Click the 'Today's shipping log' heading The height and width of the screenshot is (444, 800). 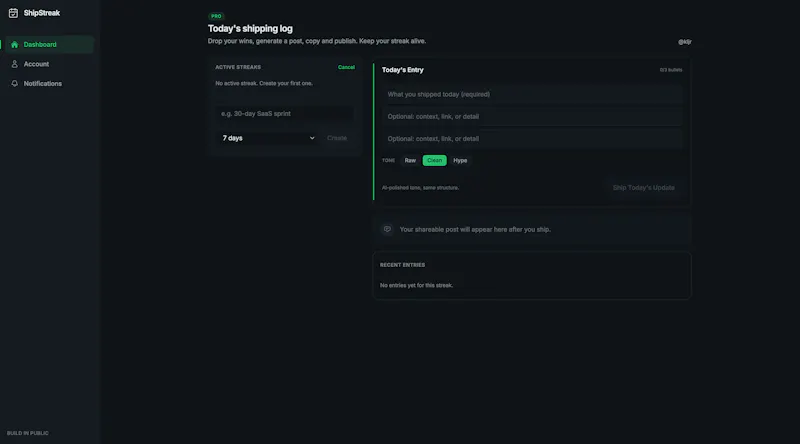[x=250, y=29]
